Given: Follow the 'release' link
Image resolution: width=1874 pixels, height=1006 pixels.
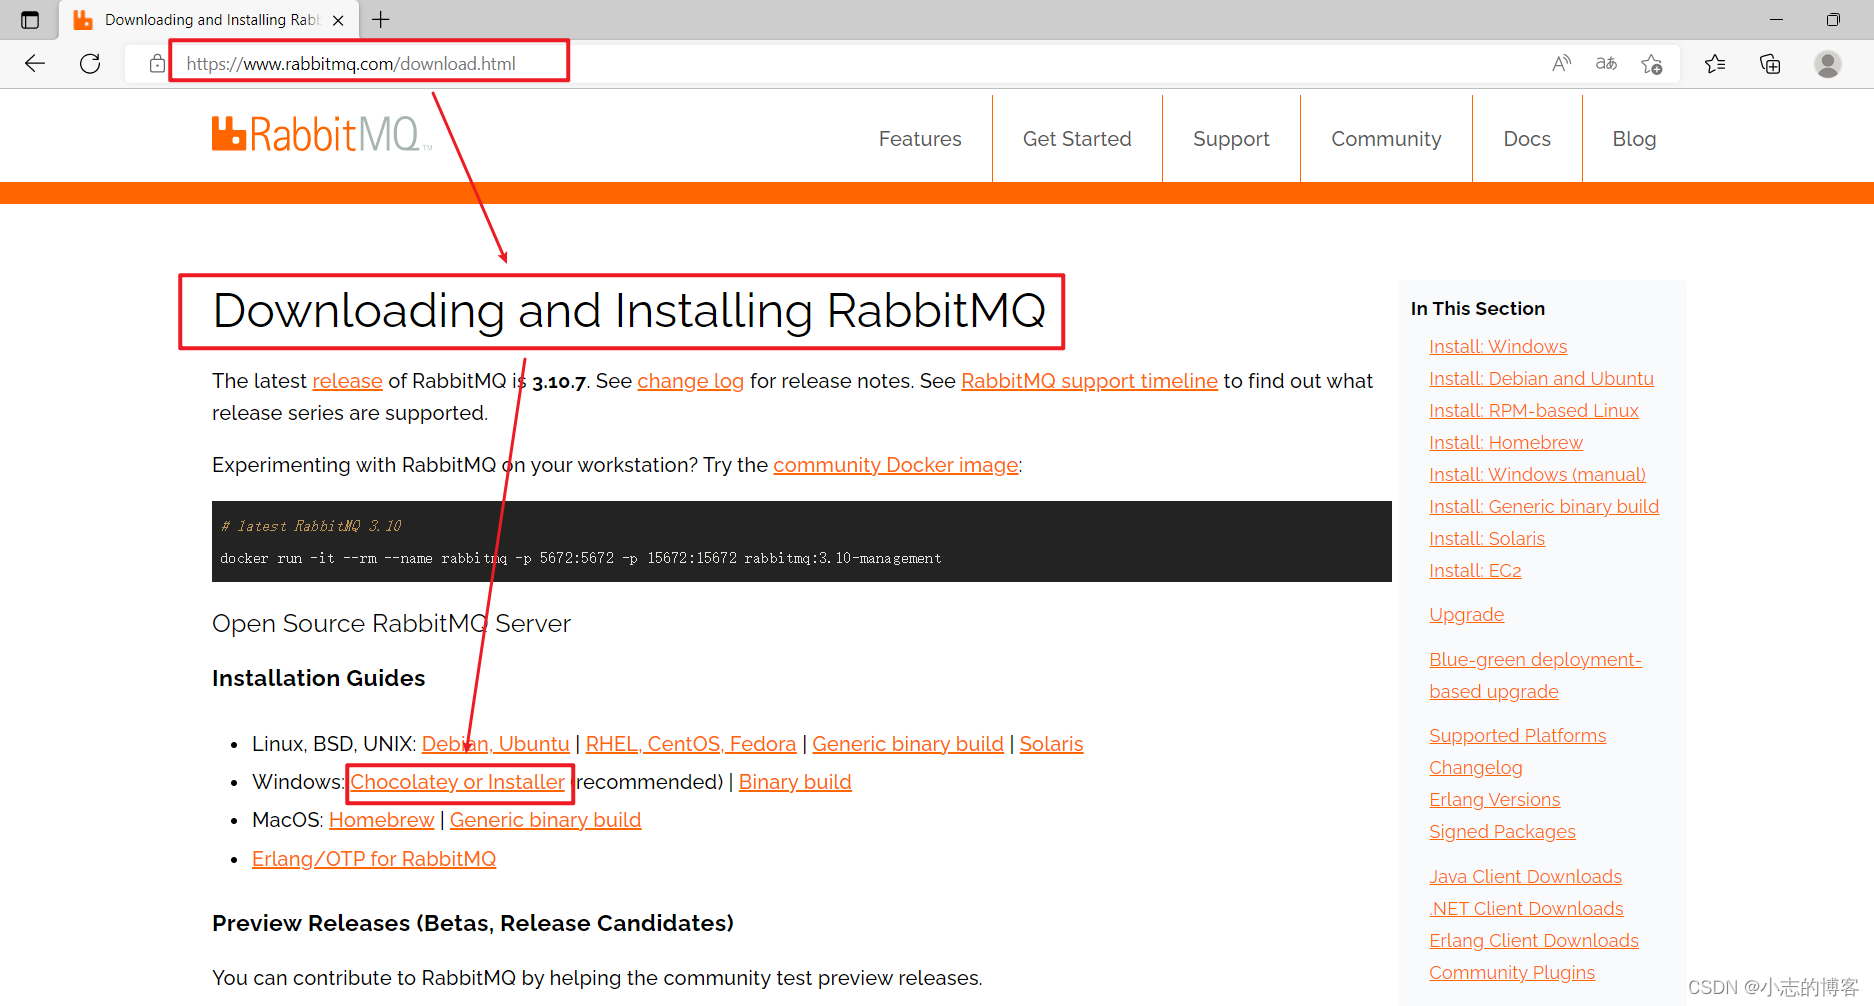Looking at the screenshot, I should pyautogui.click(x=347, y=381).
